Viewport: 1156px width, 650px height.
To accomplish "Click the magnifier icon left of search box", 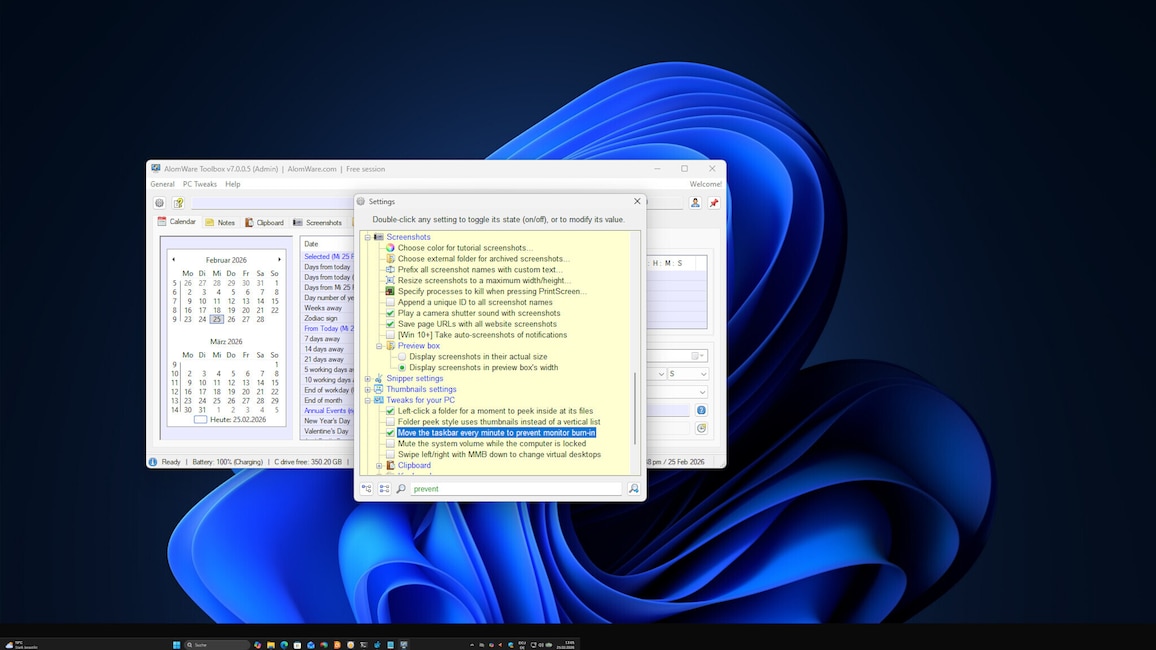I will tap(401, 489).
